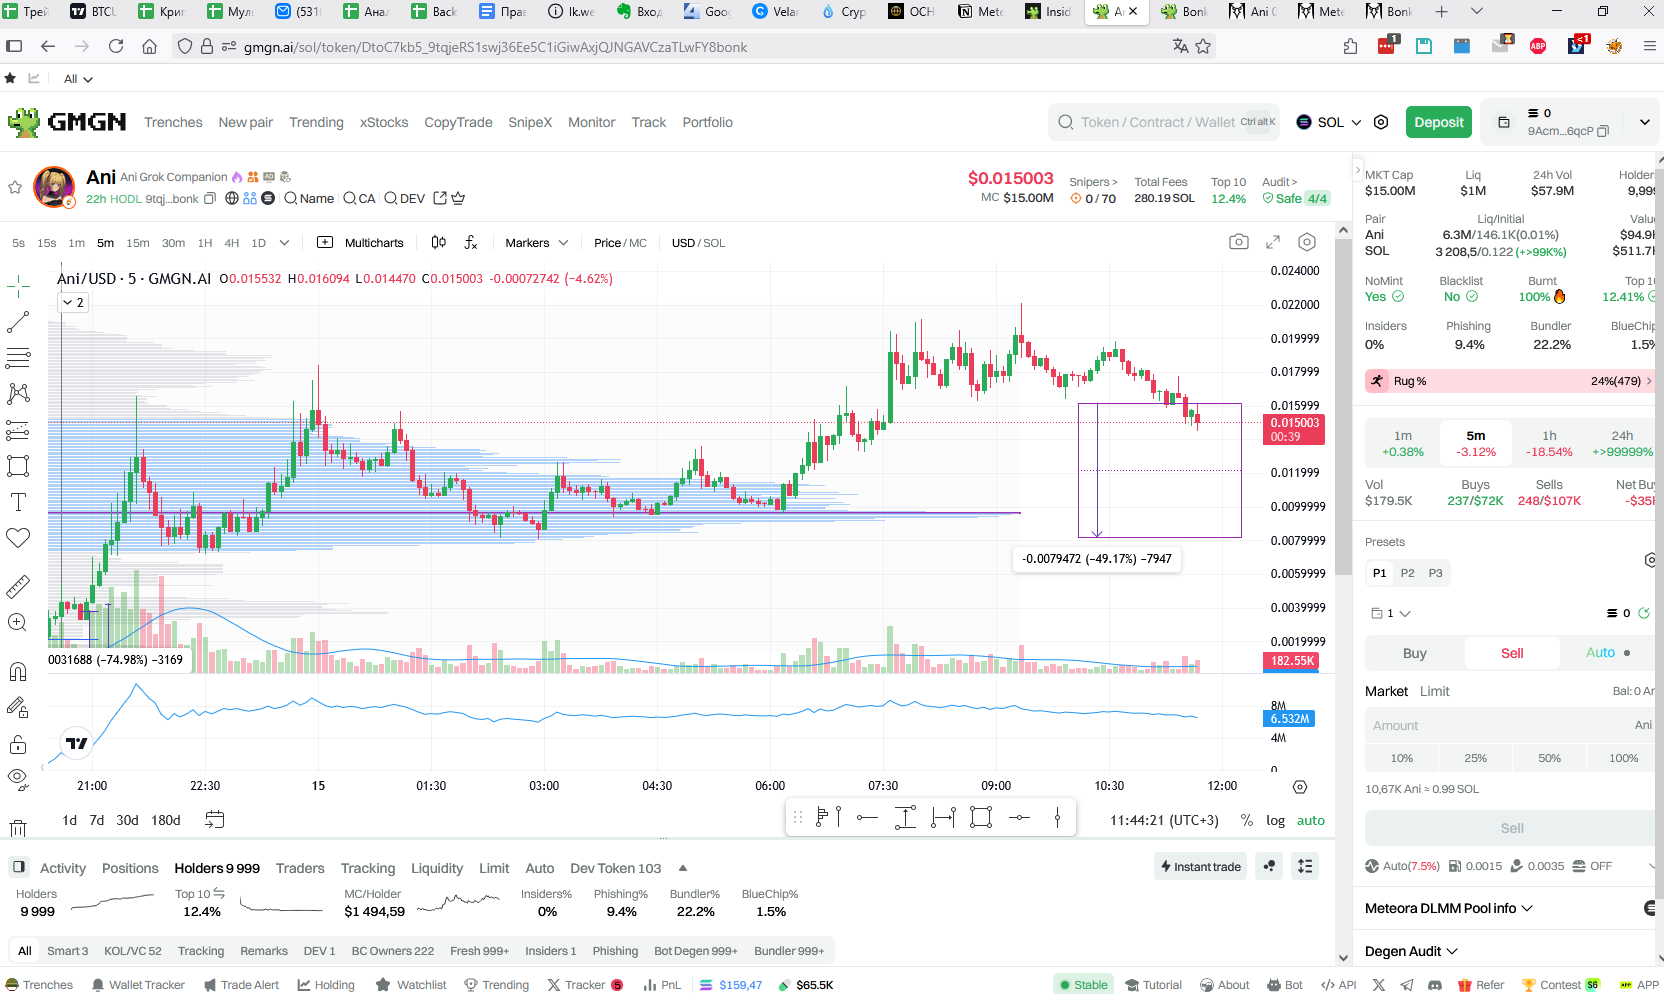The width and height of the screenshot is (1664, 994).
Task: Go to the Trending page
Action: (x=316, y=122)
